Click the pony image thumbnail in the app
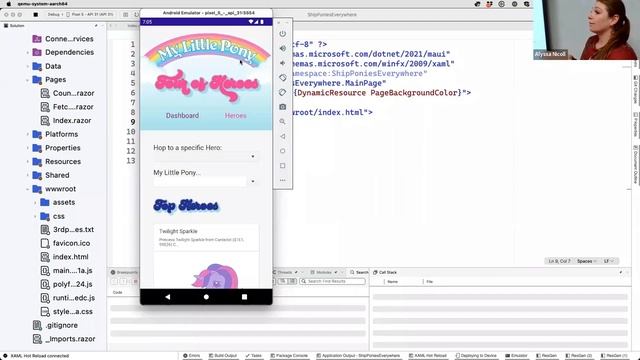Screen dimensions: 640x360 point(215,276)
